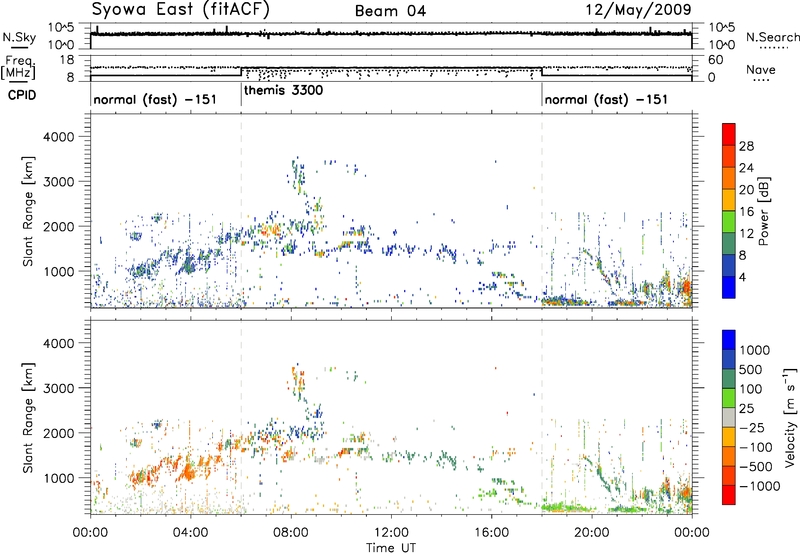Click the '20:00' time axis tick label
This screenshot has height=554, width=800.
click(592, 533)
